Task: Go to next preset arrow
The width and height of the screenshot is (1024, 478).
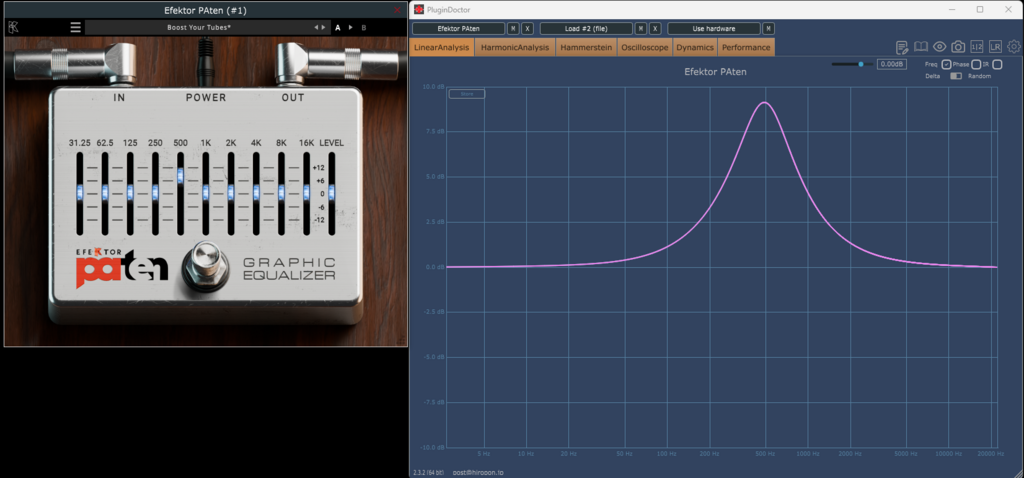Action: point(324,27)
